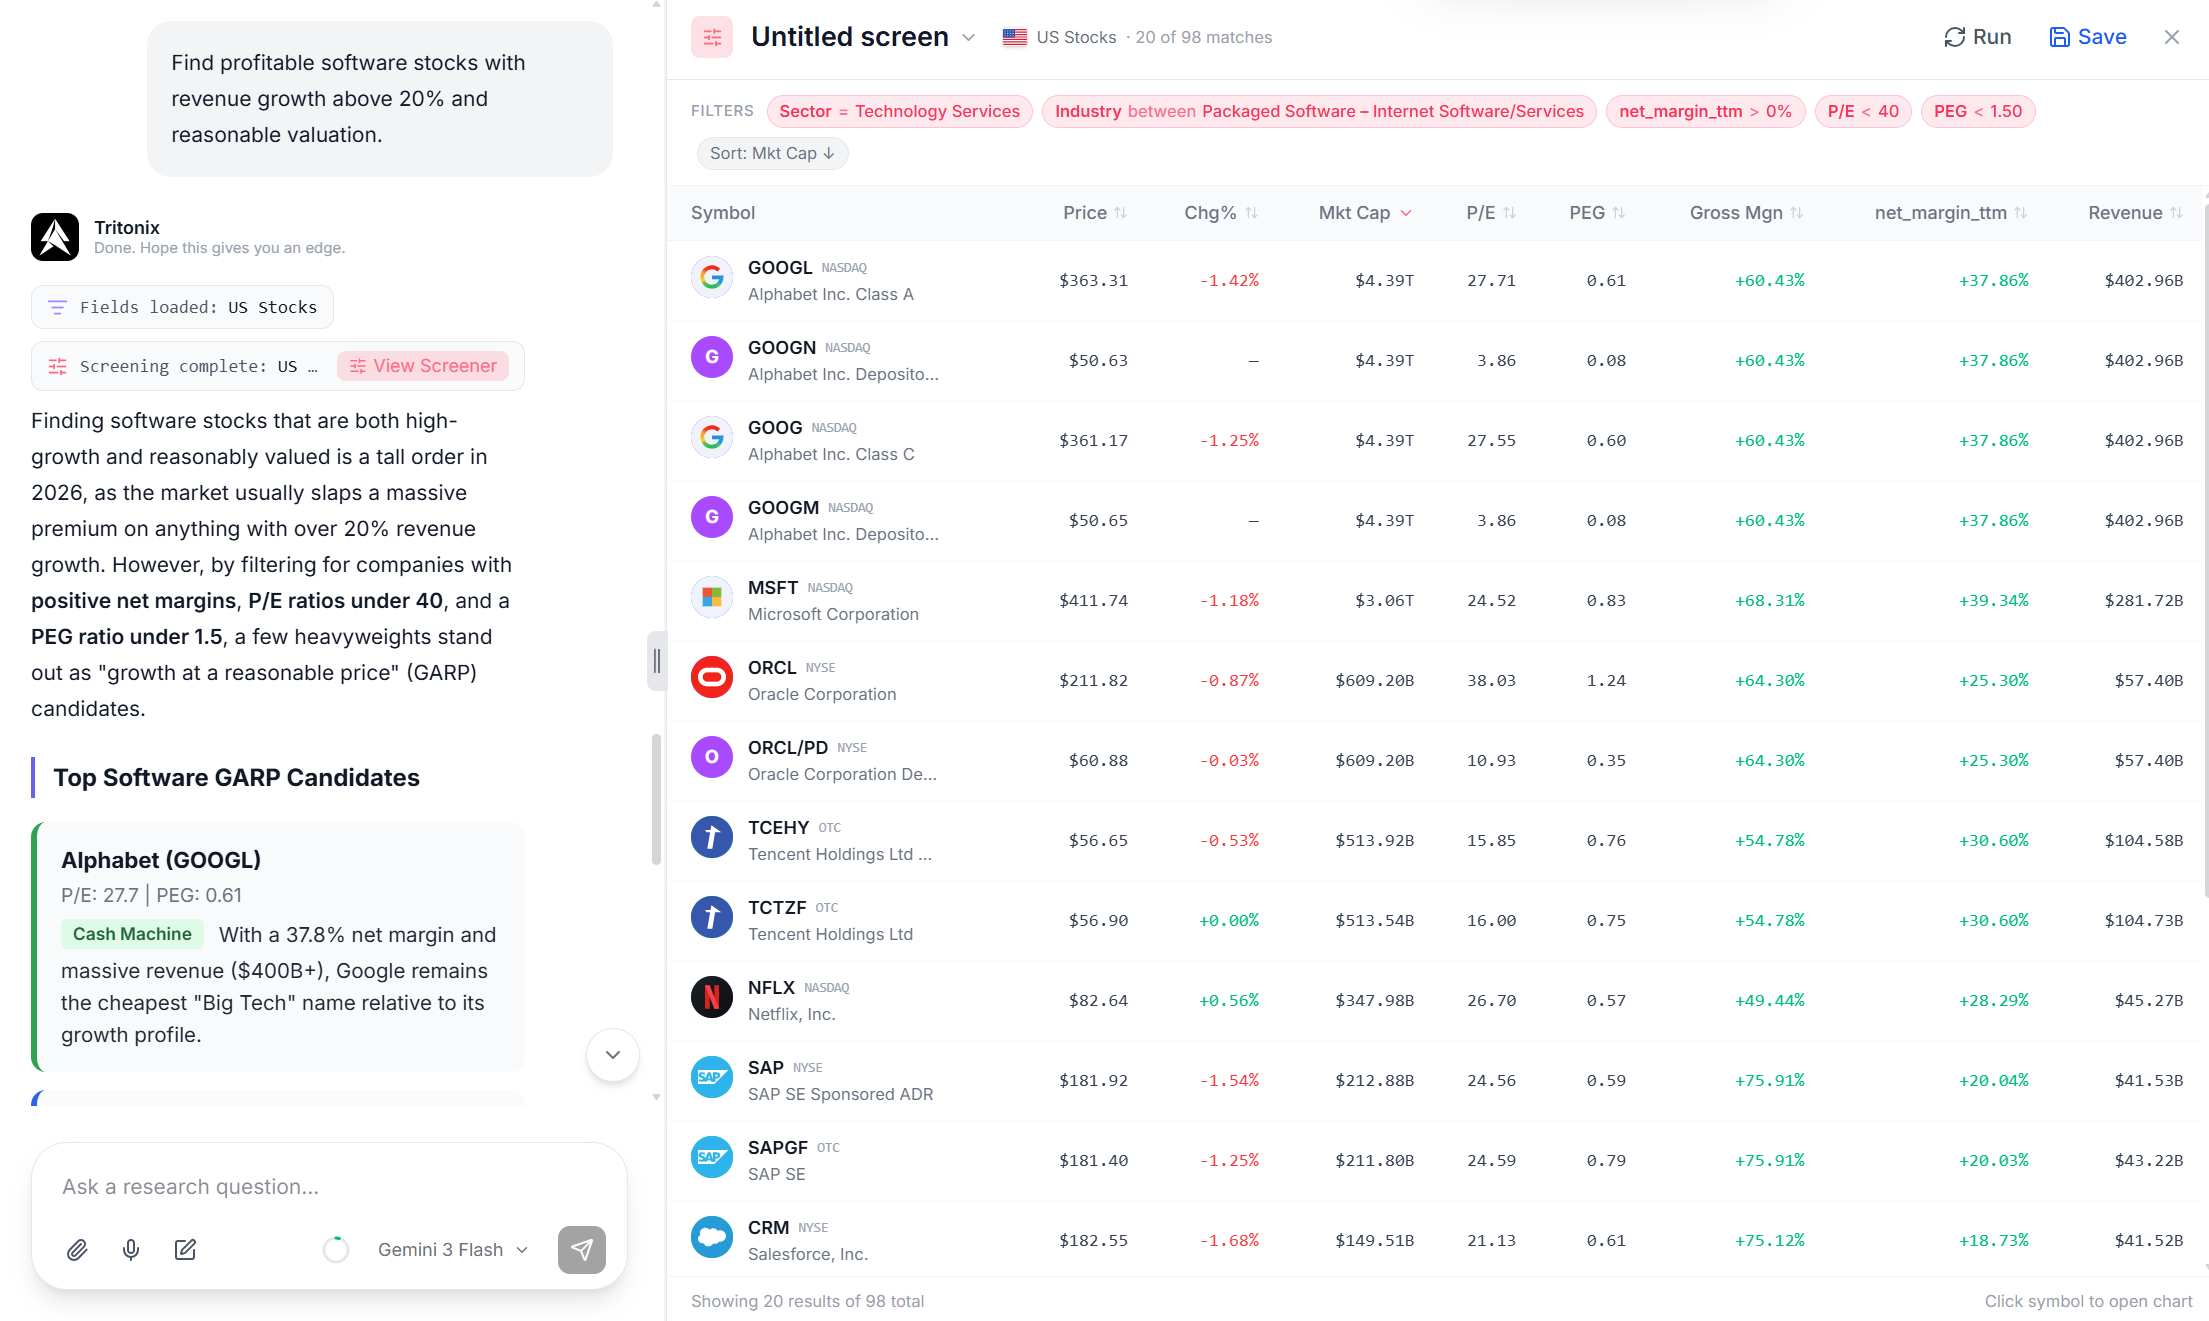Sort table by PEG column

(x=1596, y=213)
